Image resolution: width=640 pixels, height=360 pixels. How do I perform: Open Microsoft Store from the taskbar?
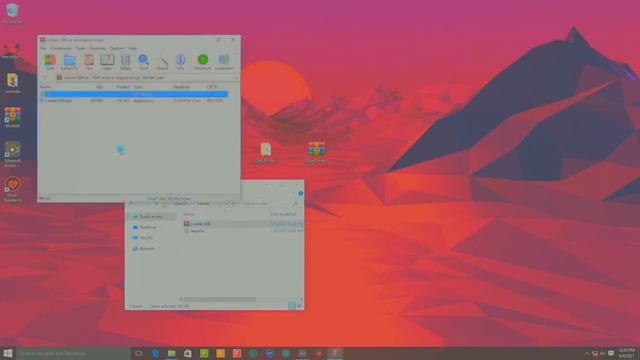188,353
